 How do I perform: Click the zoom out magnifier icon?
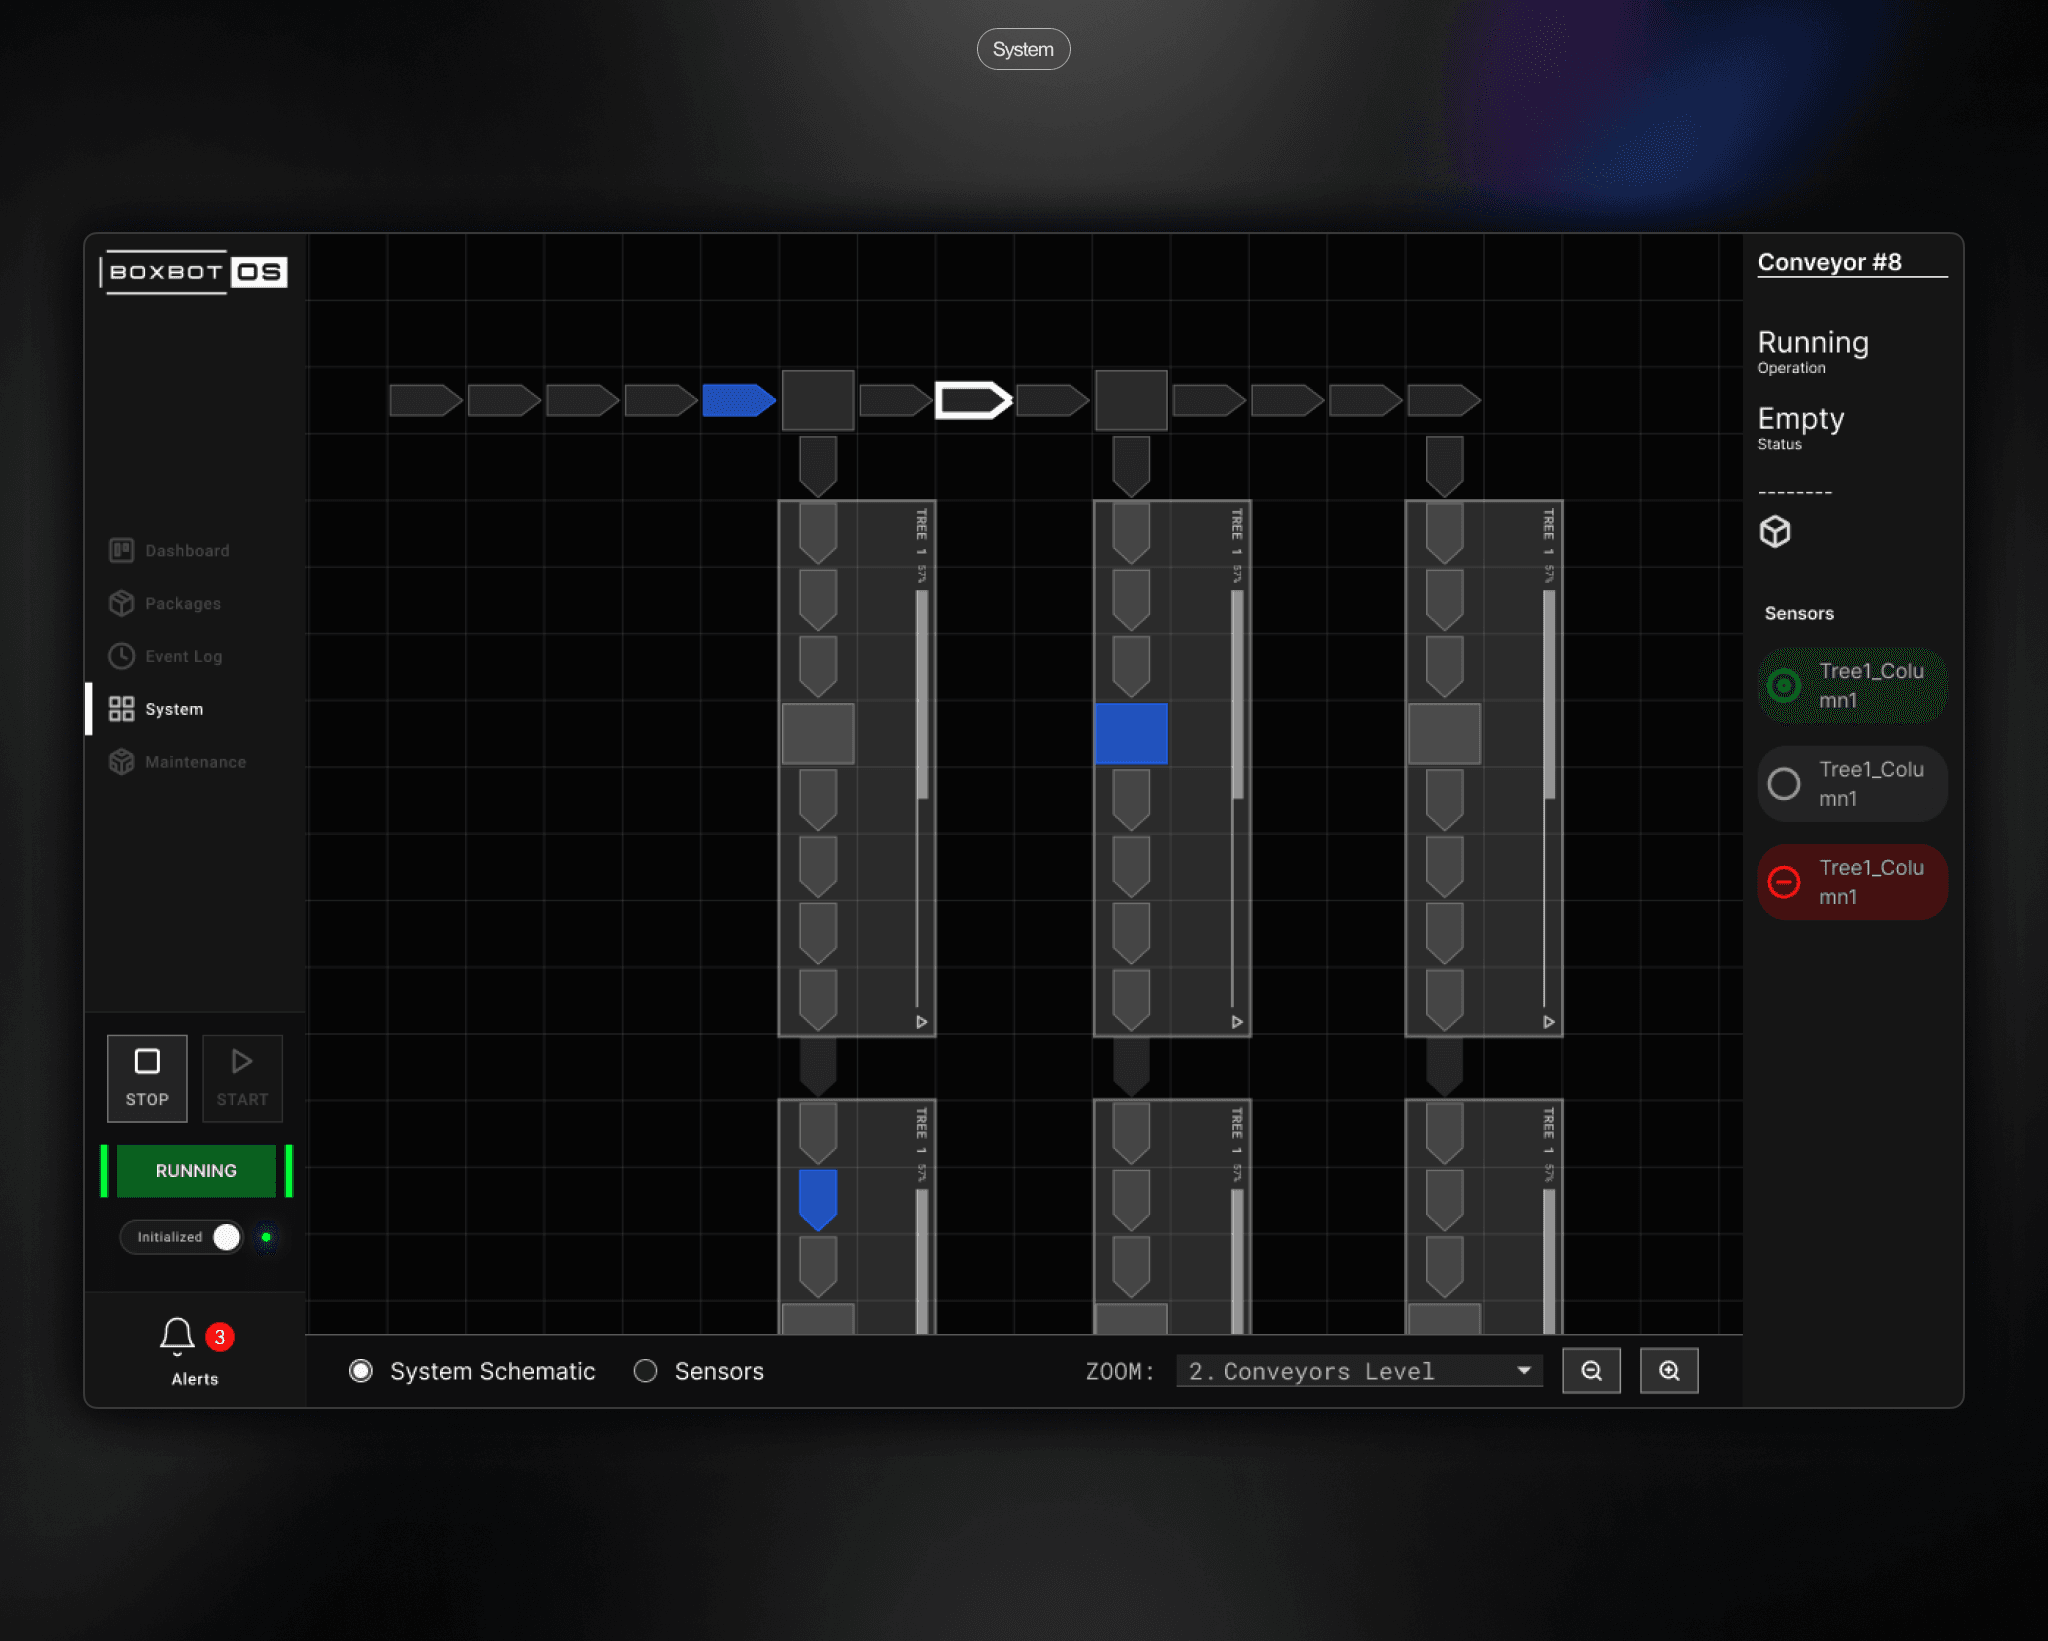point(1591,1371)
